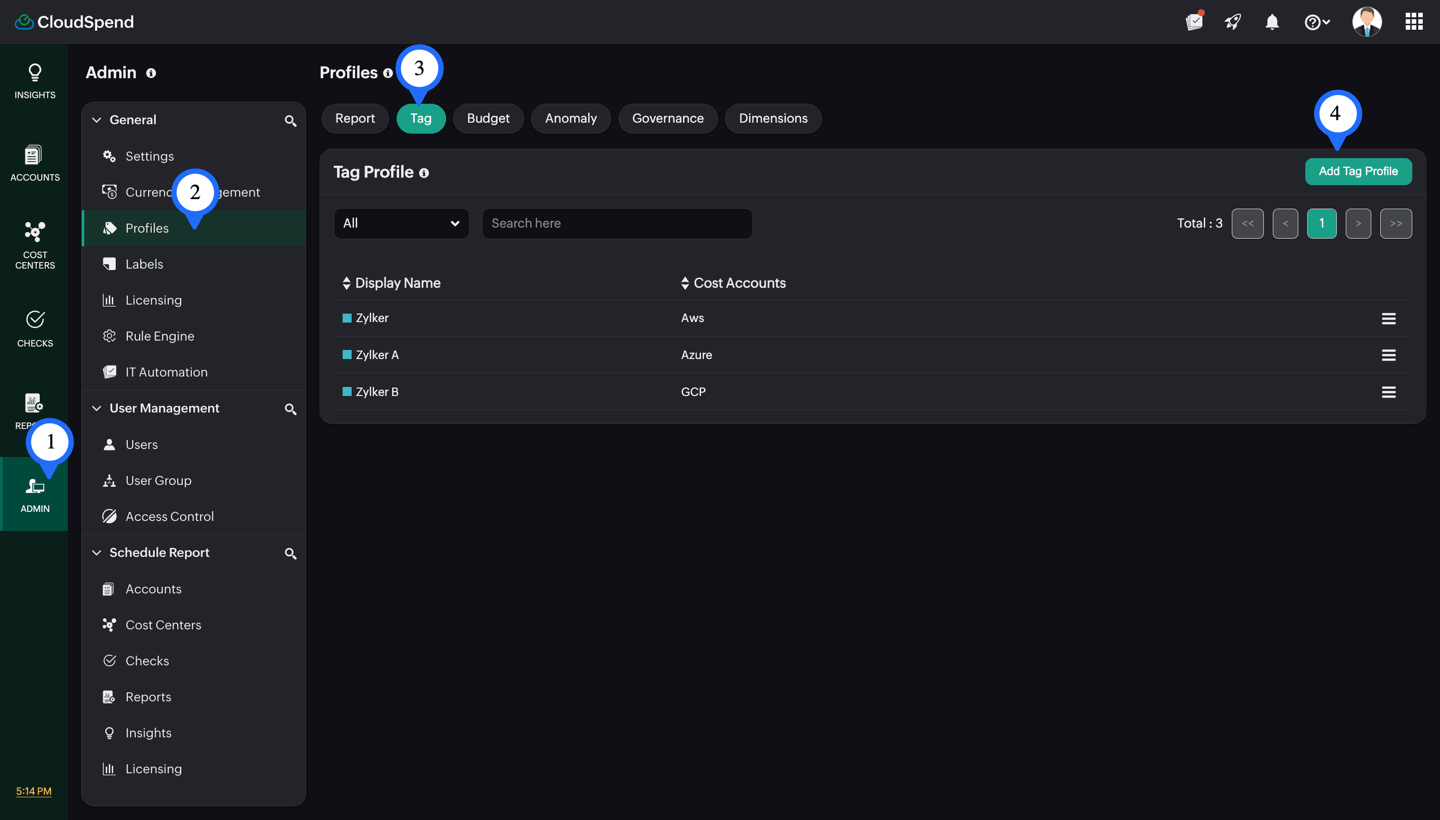This screenshot has width=1440, height=820.
Task: Click the info icon beside Tag Profile
Action: click(x=424, y=173)
